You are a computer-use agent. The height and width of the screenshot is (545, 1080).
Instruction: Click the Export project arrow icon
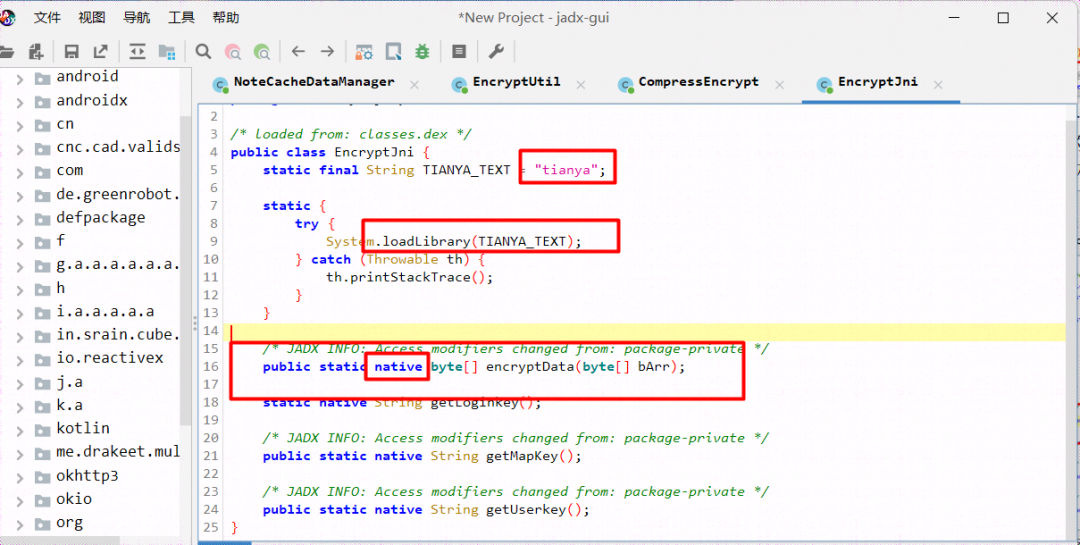(x=101, y=51)
